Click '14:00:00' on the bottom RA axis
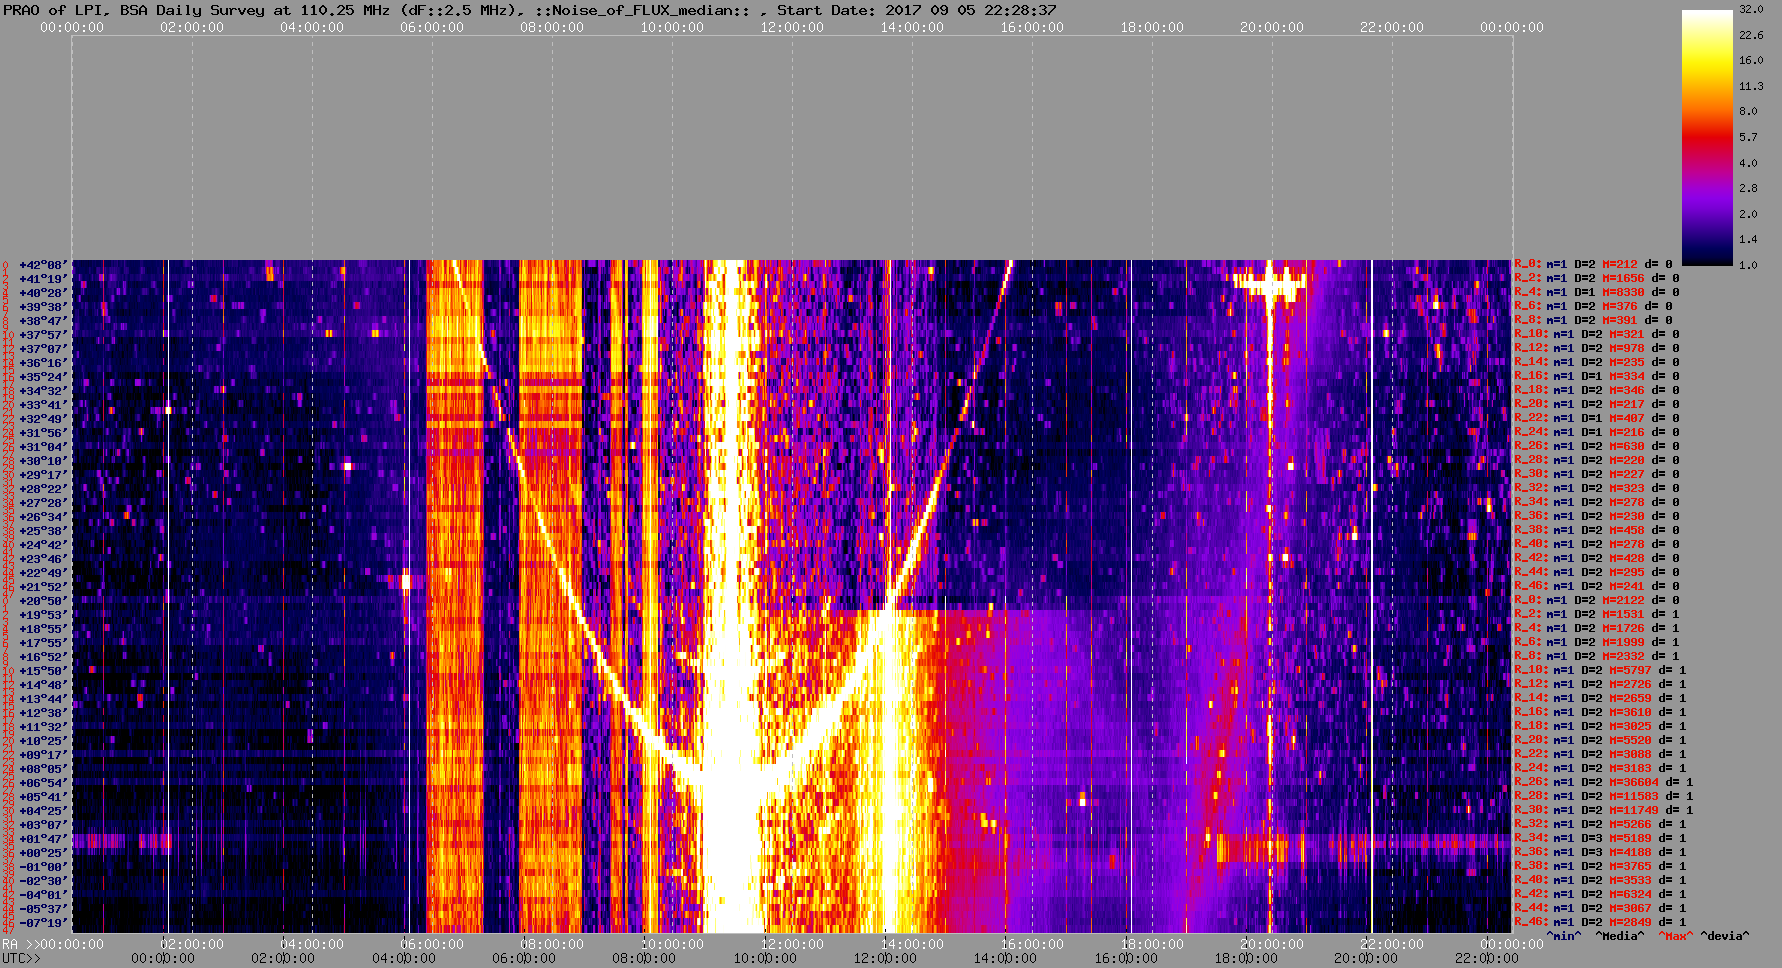The image size is (1782, 968). pos(912,944)
